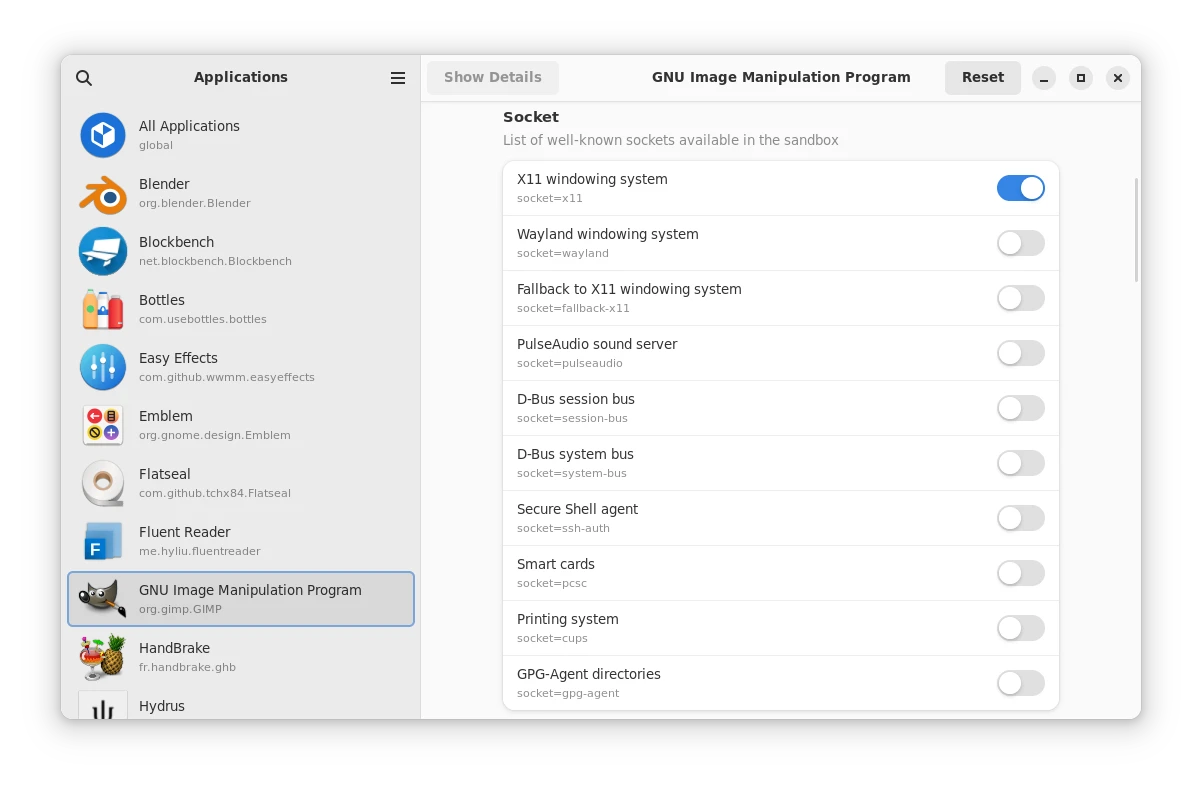Toggle Secure Shell agent socket
Image resolution: width=1202 pixels, height=786 pixels.
tap(1020, 518)
